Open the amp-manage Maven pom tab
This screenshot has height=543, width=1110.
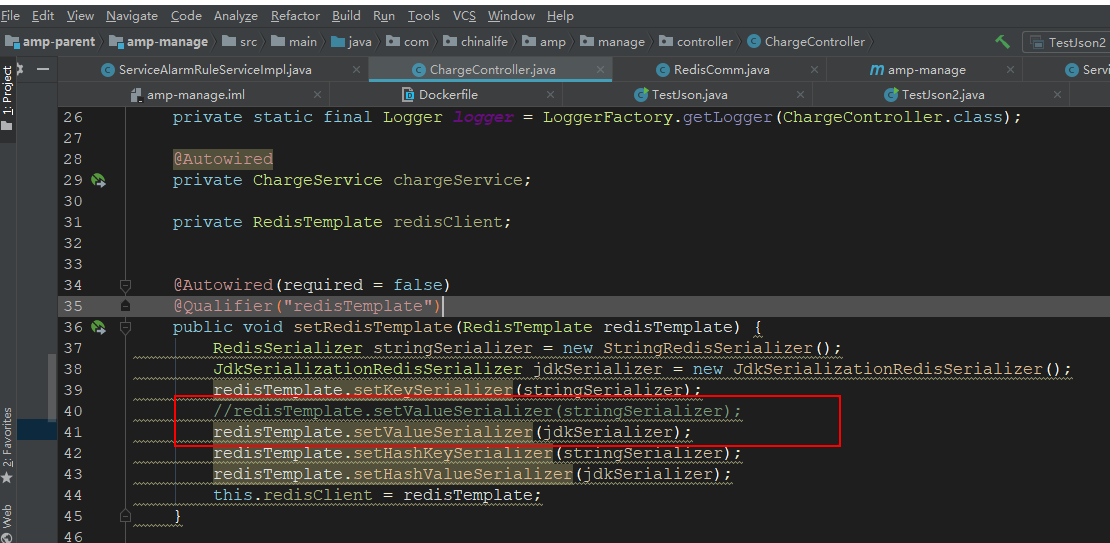pyautogui.click(x=917, y=69)
